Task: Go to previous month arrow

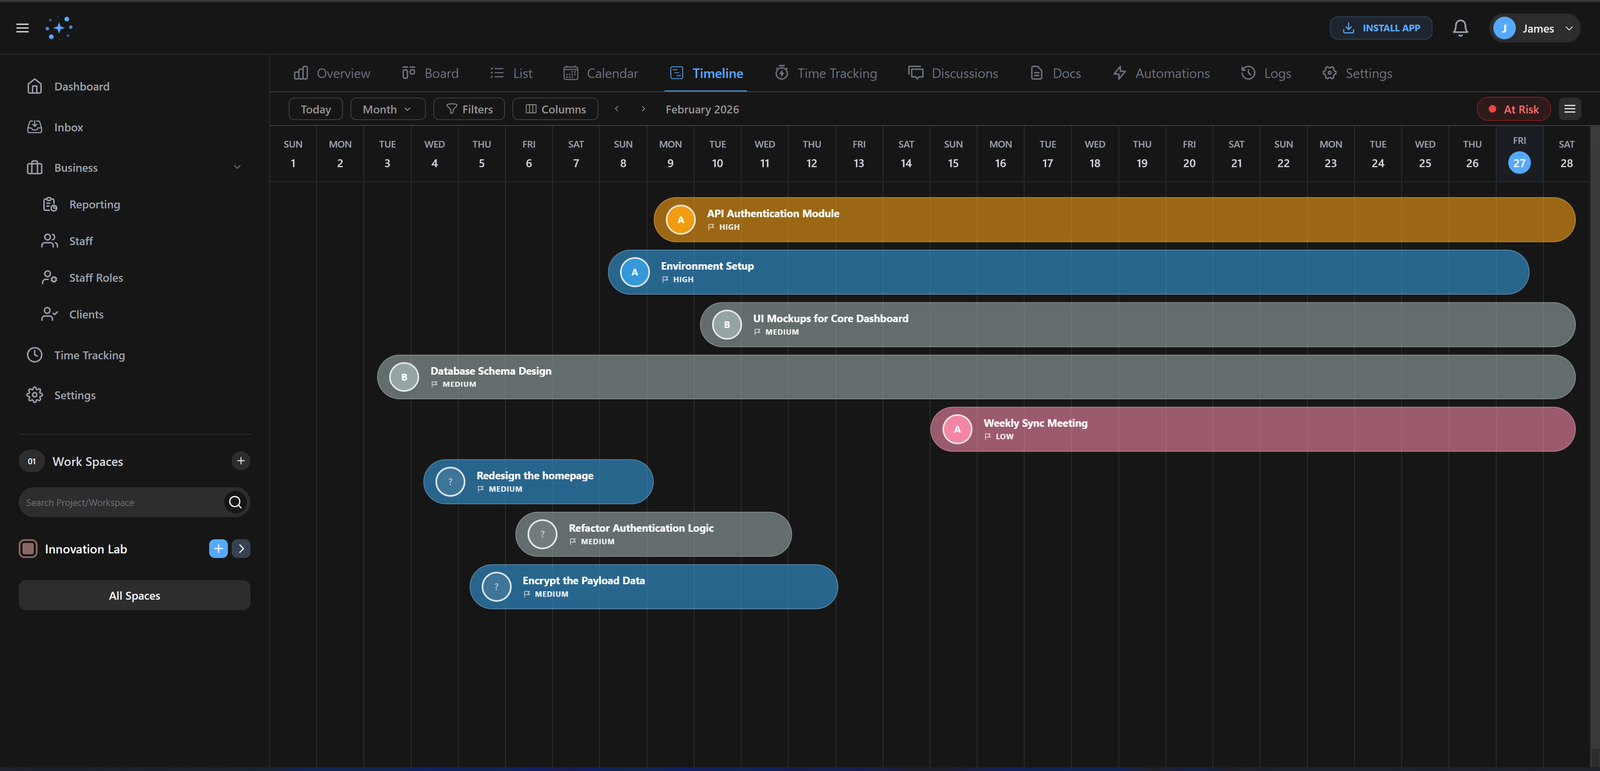Action: point(617,109)
